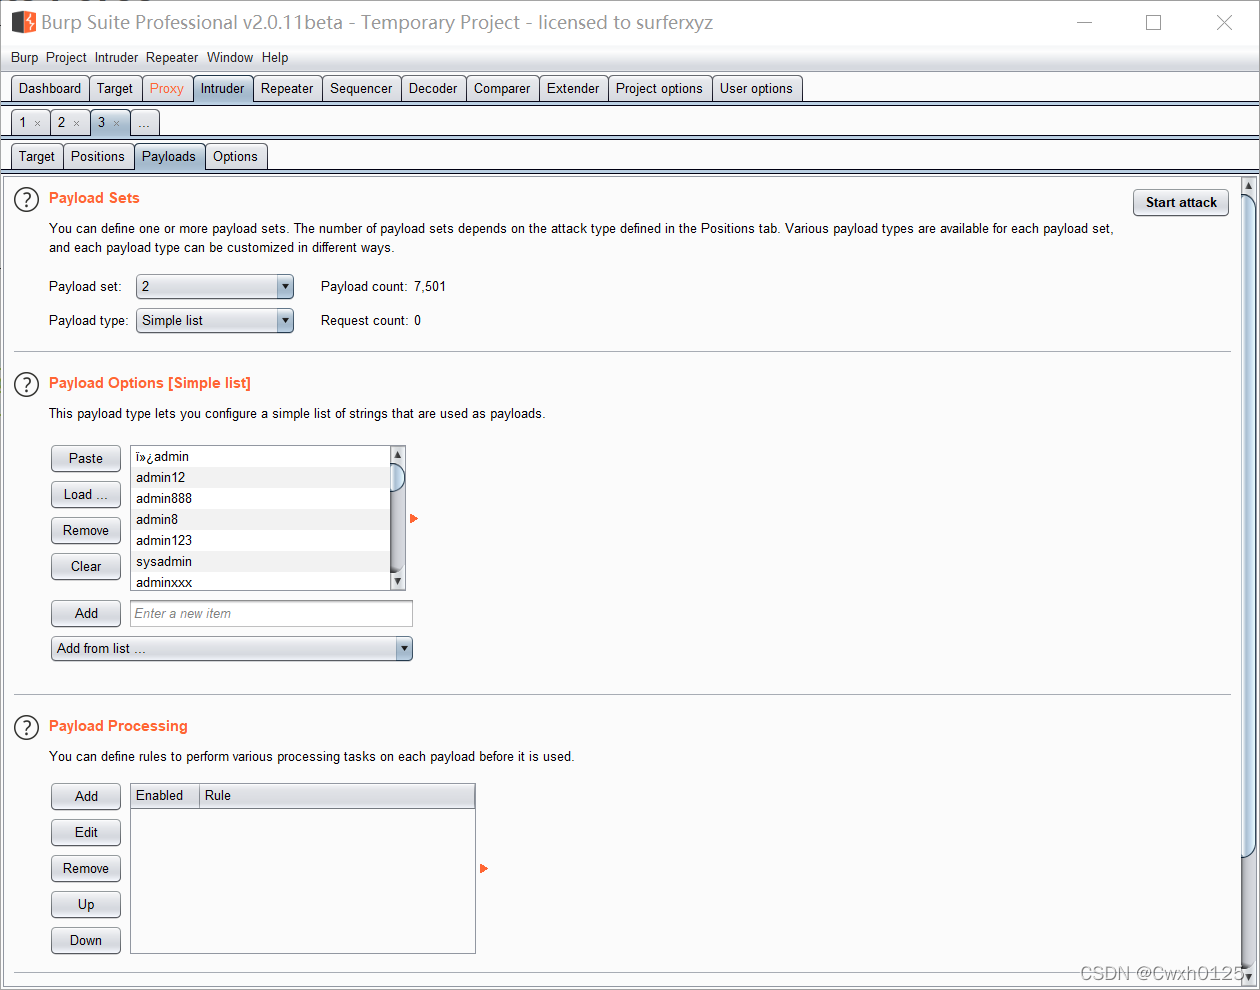Screen dimensions: 1260x990
Task: Switch to the User options tab
Action: [756, 89]
